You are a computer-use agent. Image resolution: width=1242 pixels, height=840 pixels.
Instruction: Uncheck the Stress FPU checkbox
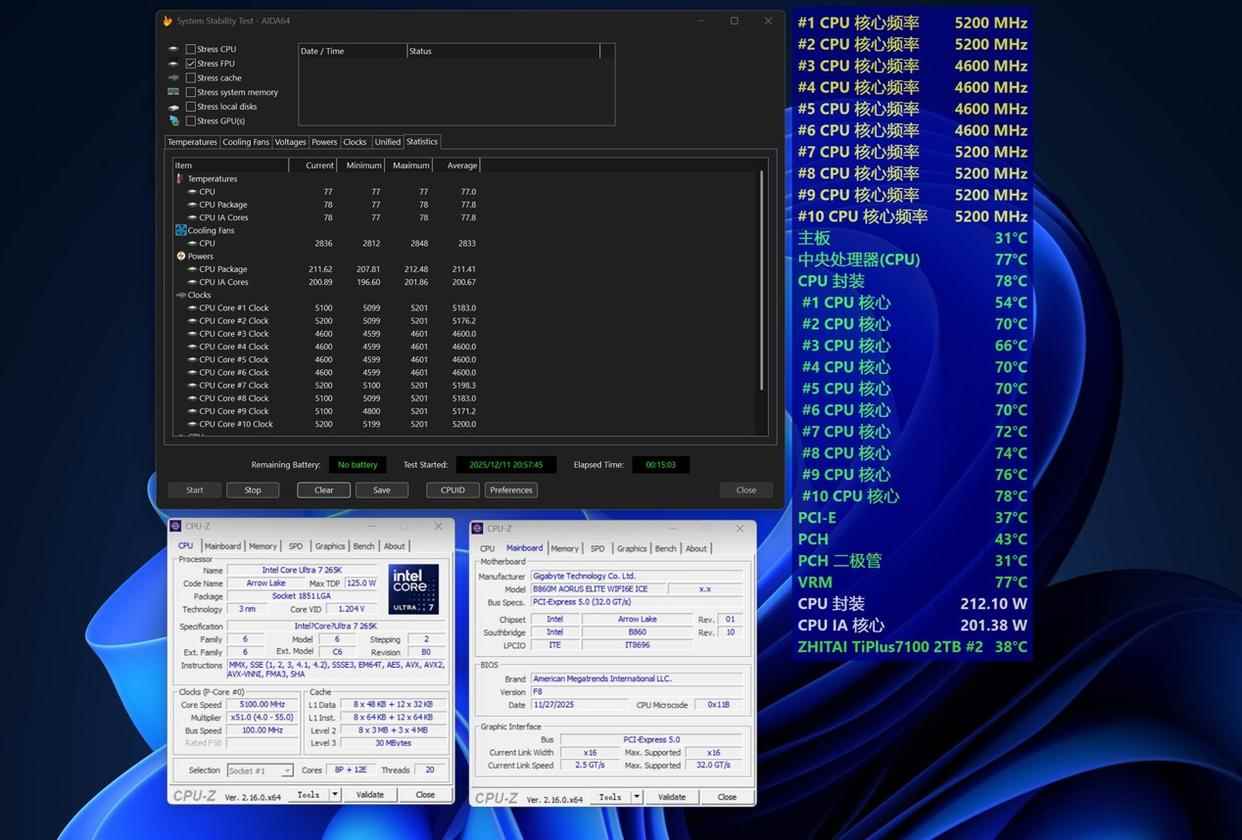tap(191, 63)
